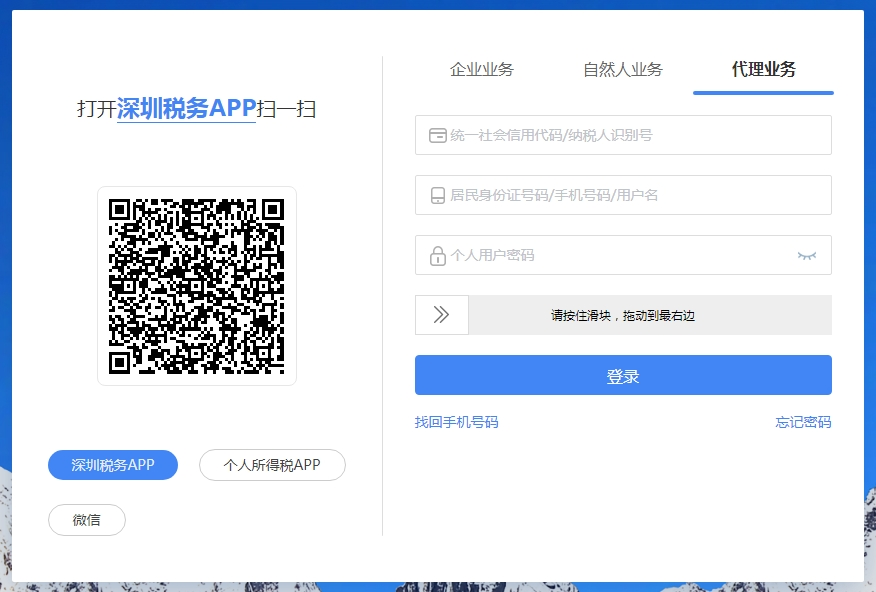
Task: Focus the 个人用户密码 password field
Action: pyautogui.click(x=623, y=255)
